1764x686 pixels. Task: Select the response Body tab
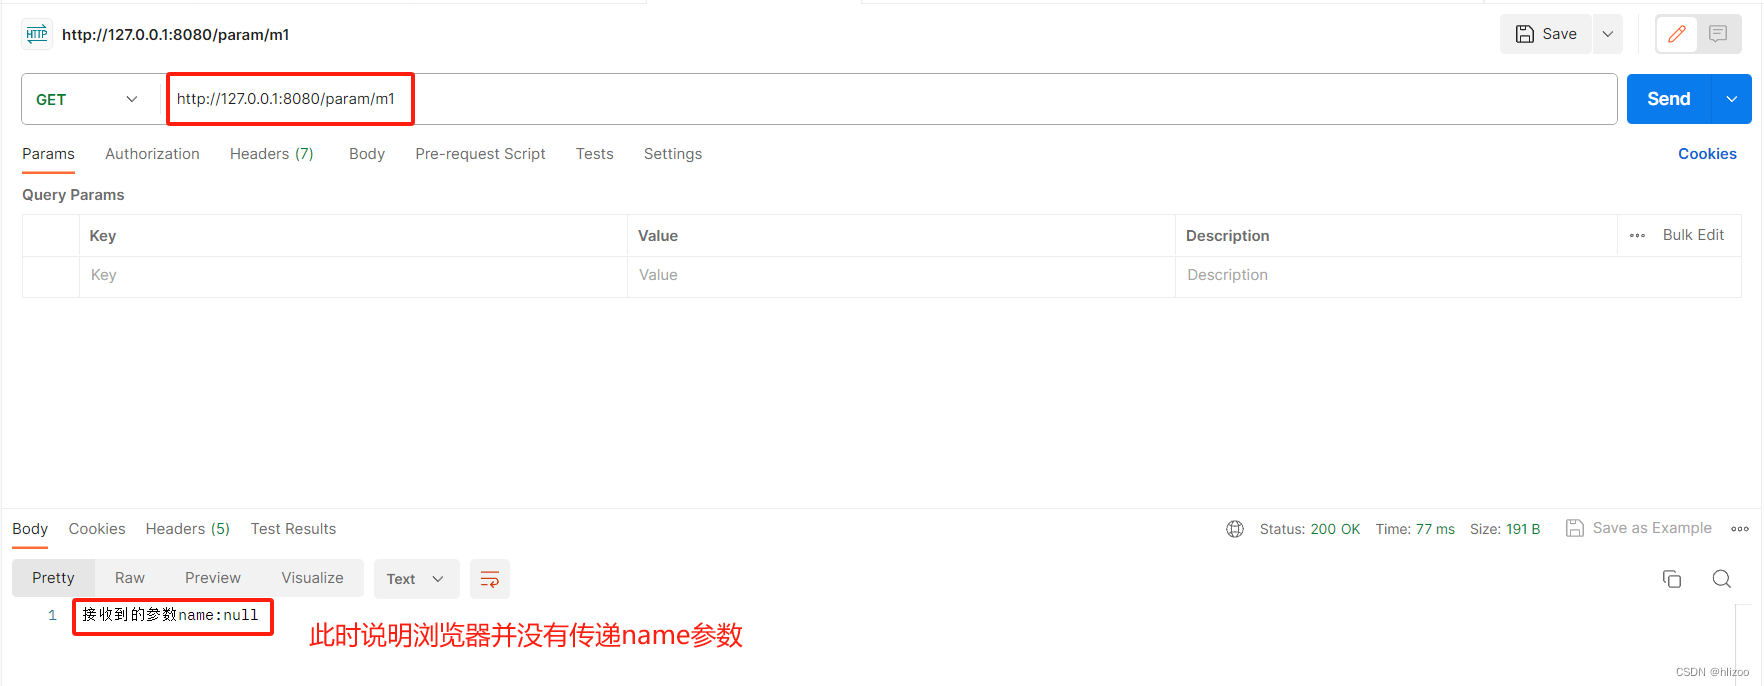point(30,529)
